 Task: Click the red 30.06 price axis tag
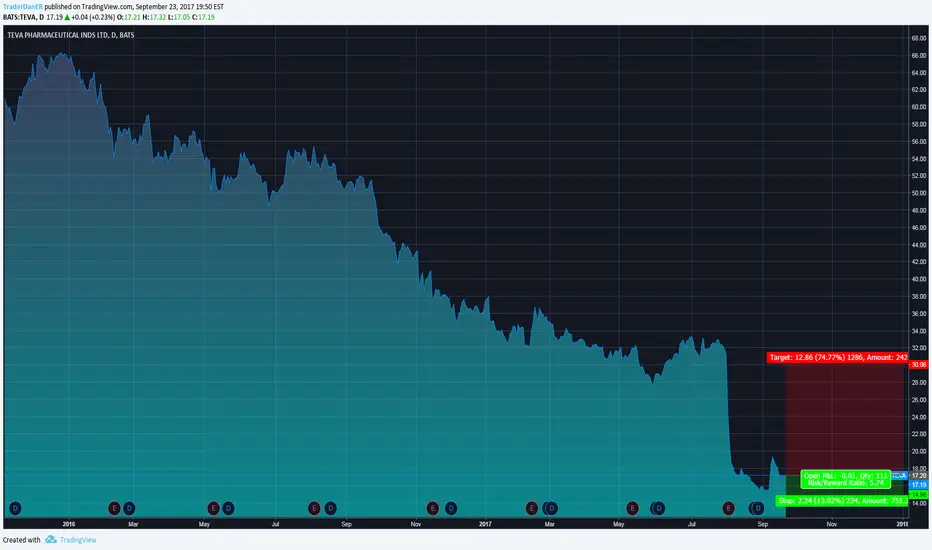click(918, 364)
